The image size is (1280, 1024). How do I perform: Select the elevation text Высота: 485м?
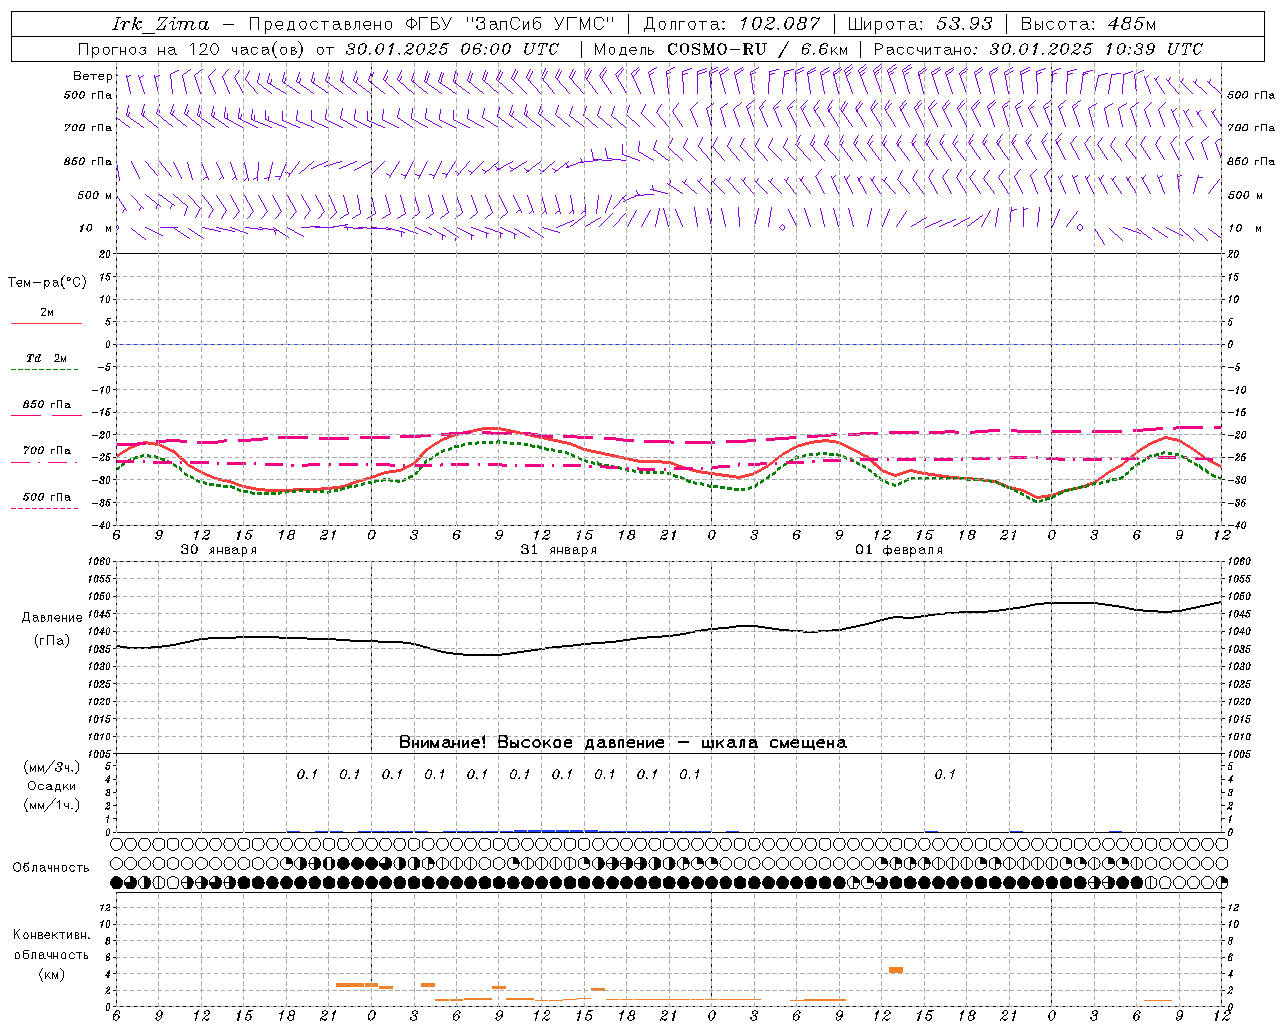tap(1088, 24)
